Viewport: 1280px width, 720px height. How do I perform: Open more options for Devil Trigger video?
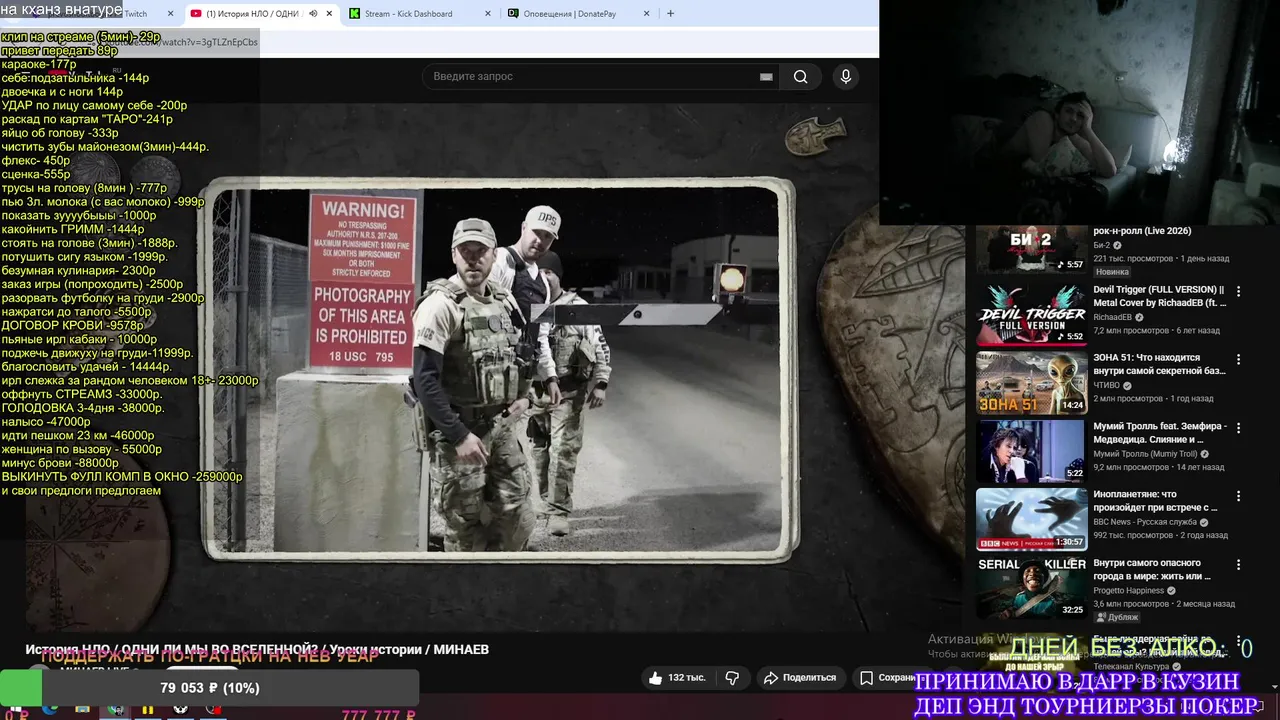coord(1238,292)
